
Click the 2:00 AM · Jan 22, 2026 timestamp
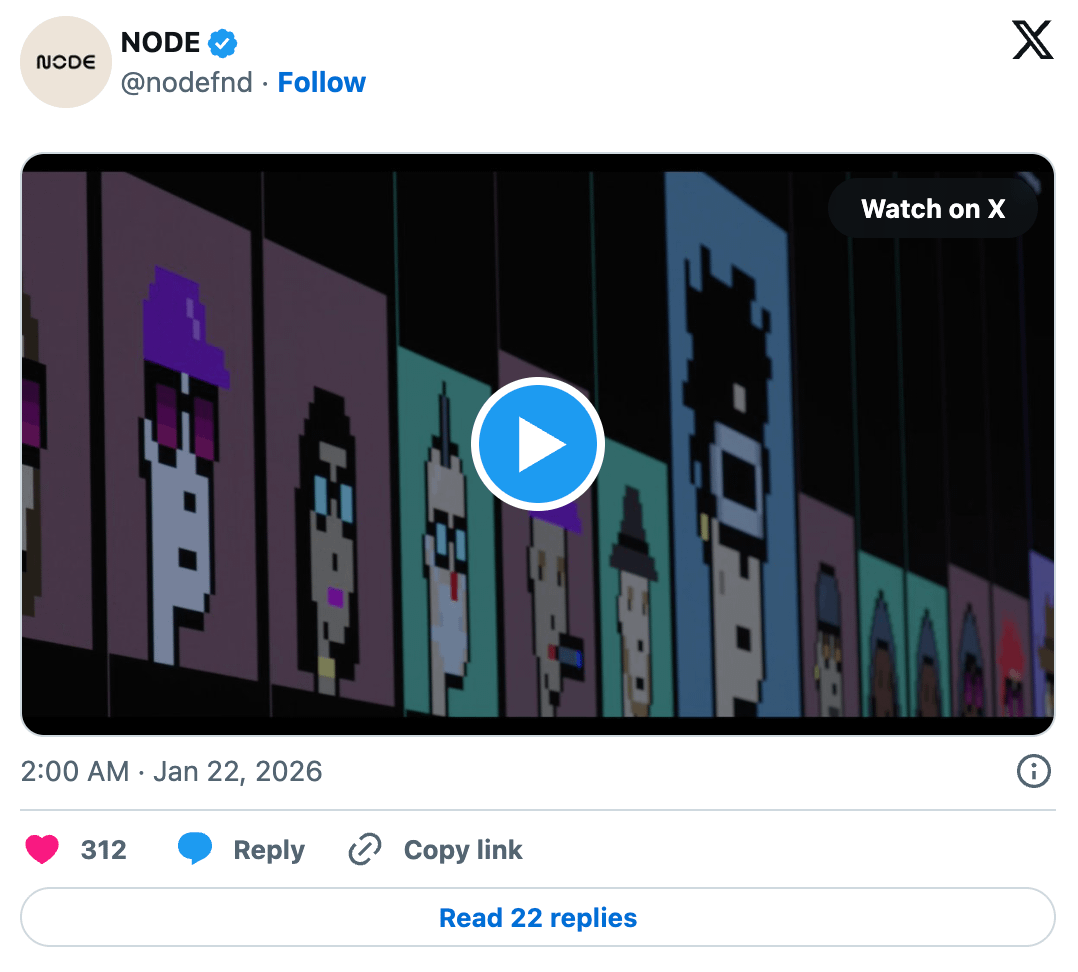(x=171, y=771)
